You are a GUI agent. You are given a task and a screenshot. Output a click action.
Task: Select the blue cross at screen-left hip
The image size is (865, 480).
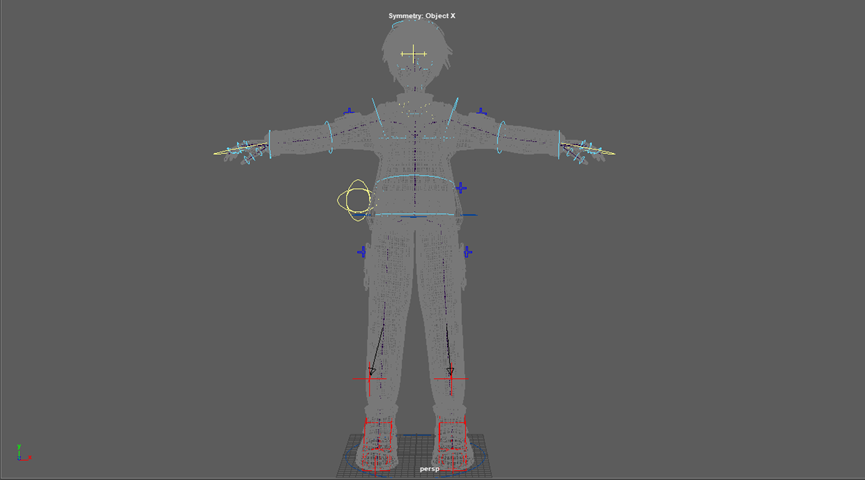[x=362, y=252]
